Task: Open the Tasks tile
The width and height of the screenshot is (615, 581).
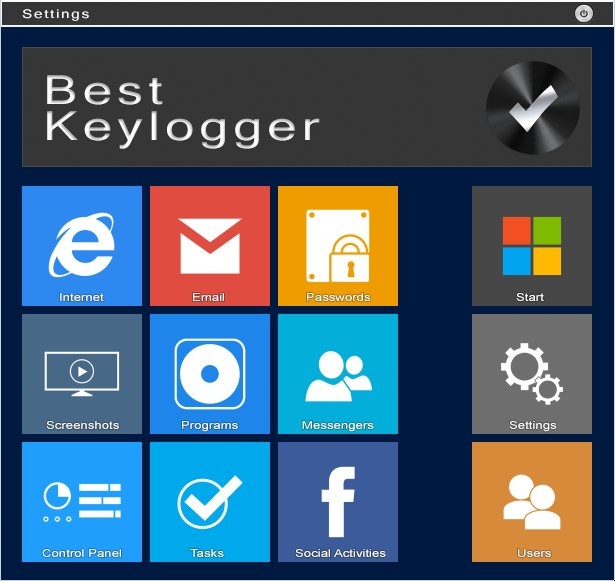Action: (x=210, y=502)
